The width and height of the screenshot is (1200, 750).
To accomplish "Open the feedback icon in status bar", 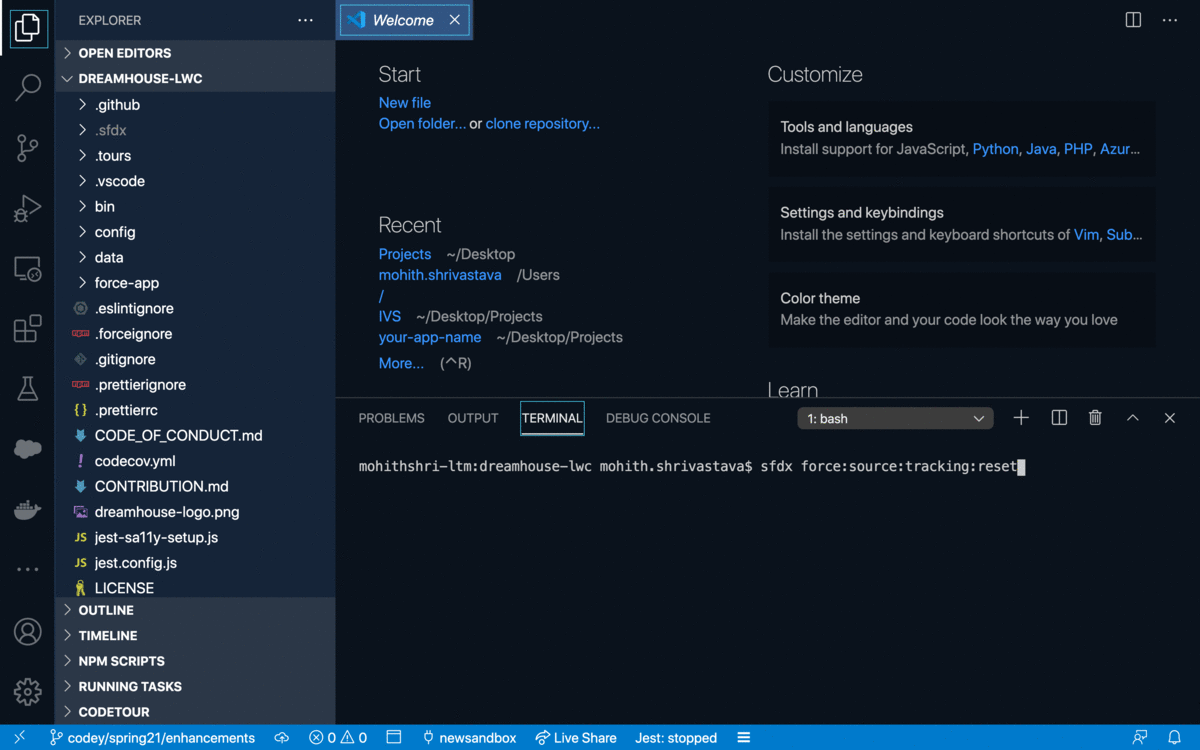I will click(x=1140, y=738).
